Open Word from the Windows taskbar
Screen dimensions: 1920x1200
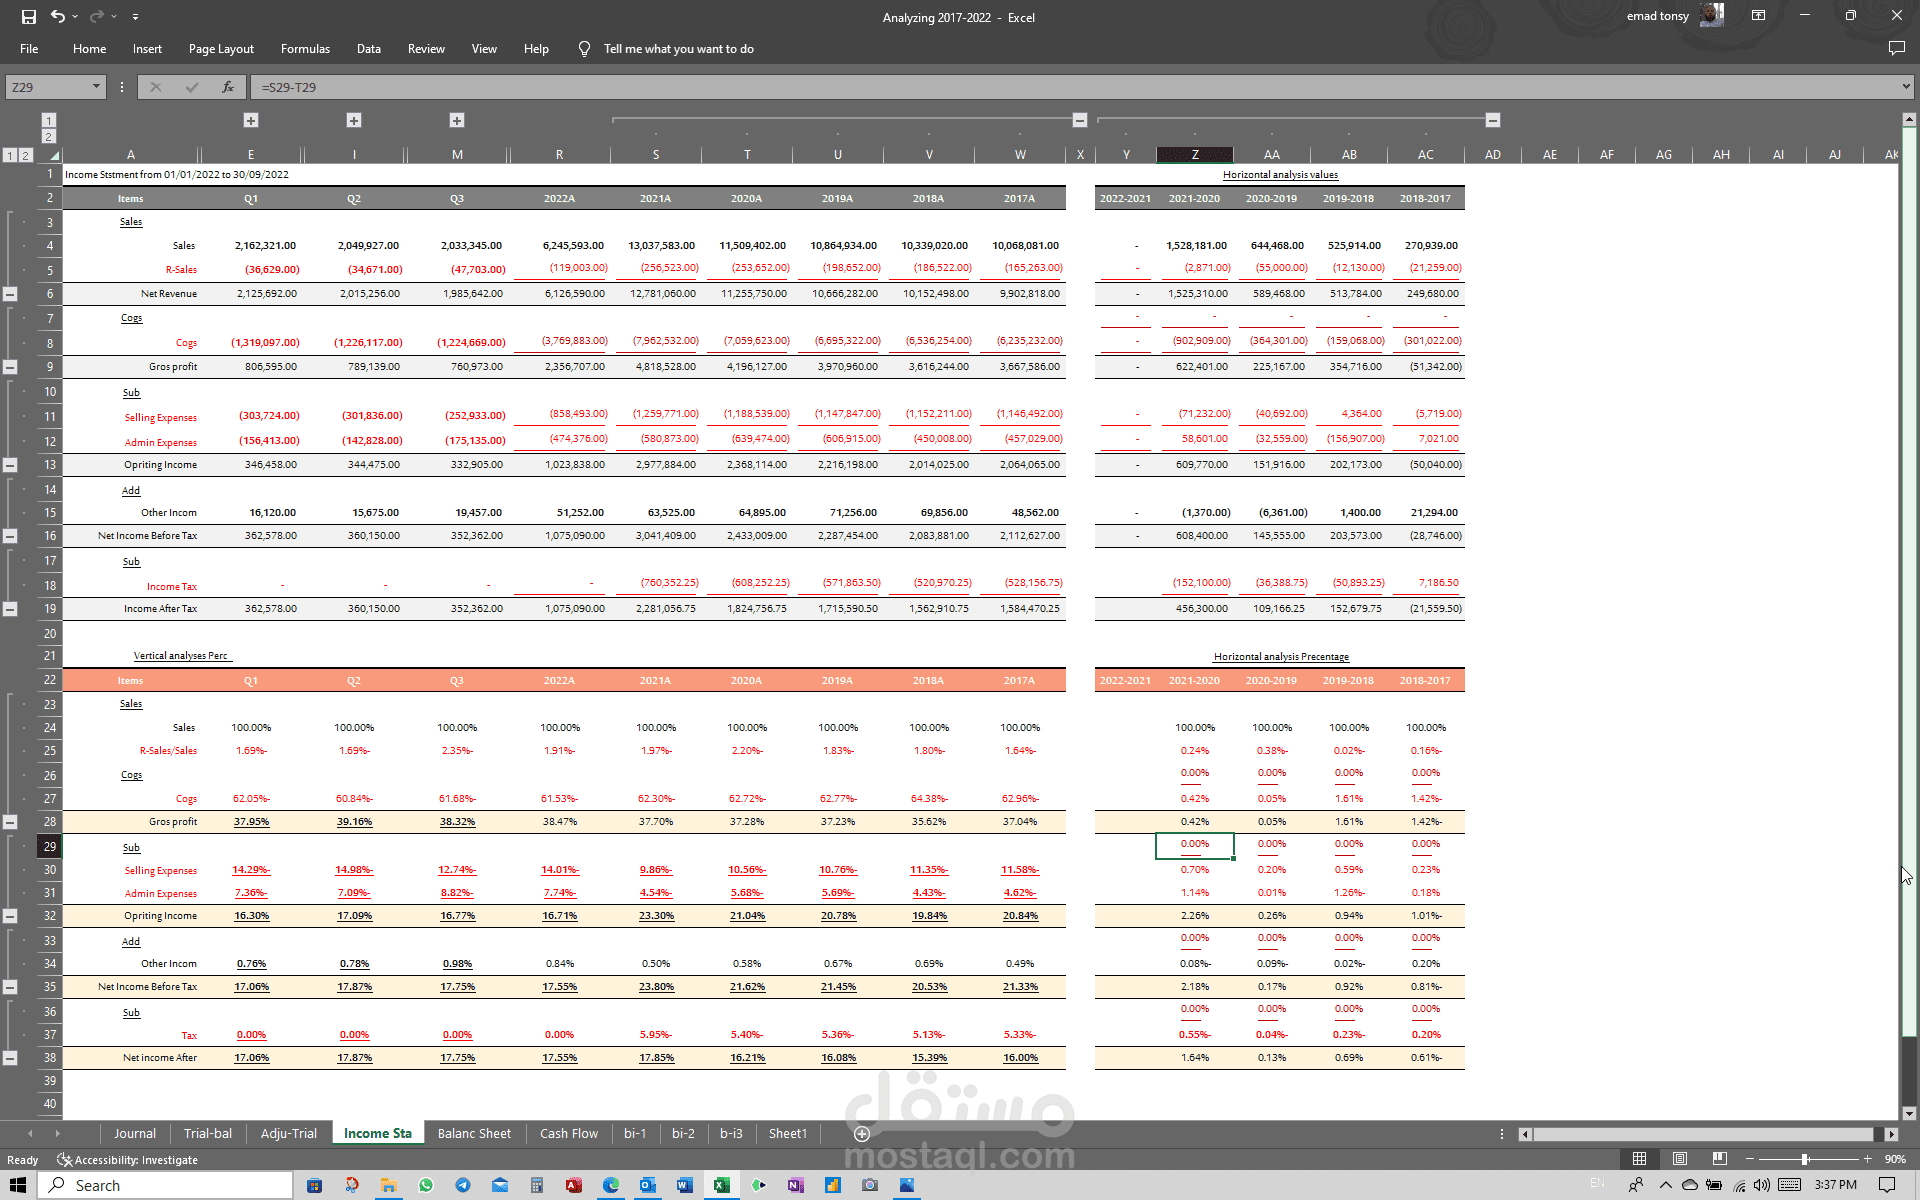[684, 1185]
